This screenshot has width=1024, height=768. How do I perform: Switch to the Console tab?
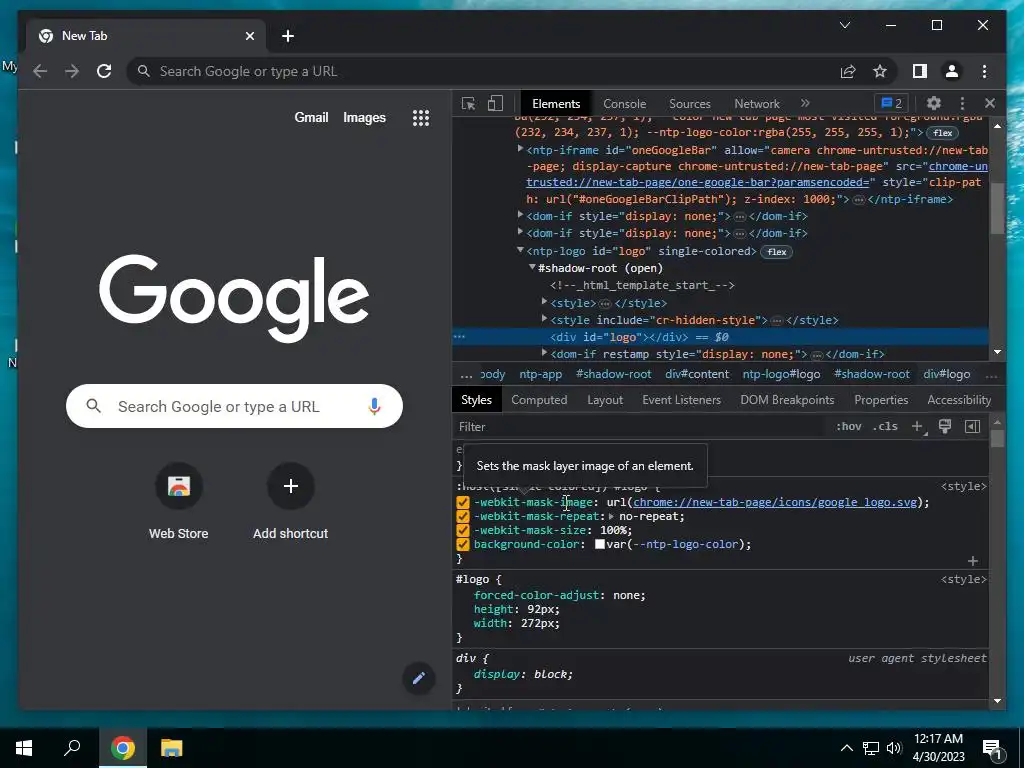click(624, 104)
